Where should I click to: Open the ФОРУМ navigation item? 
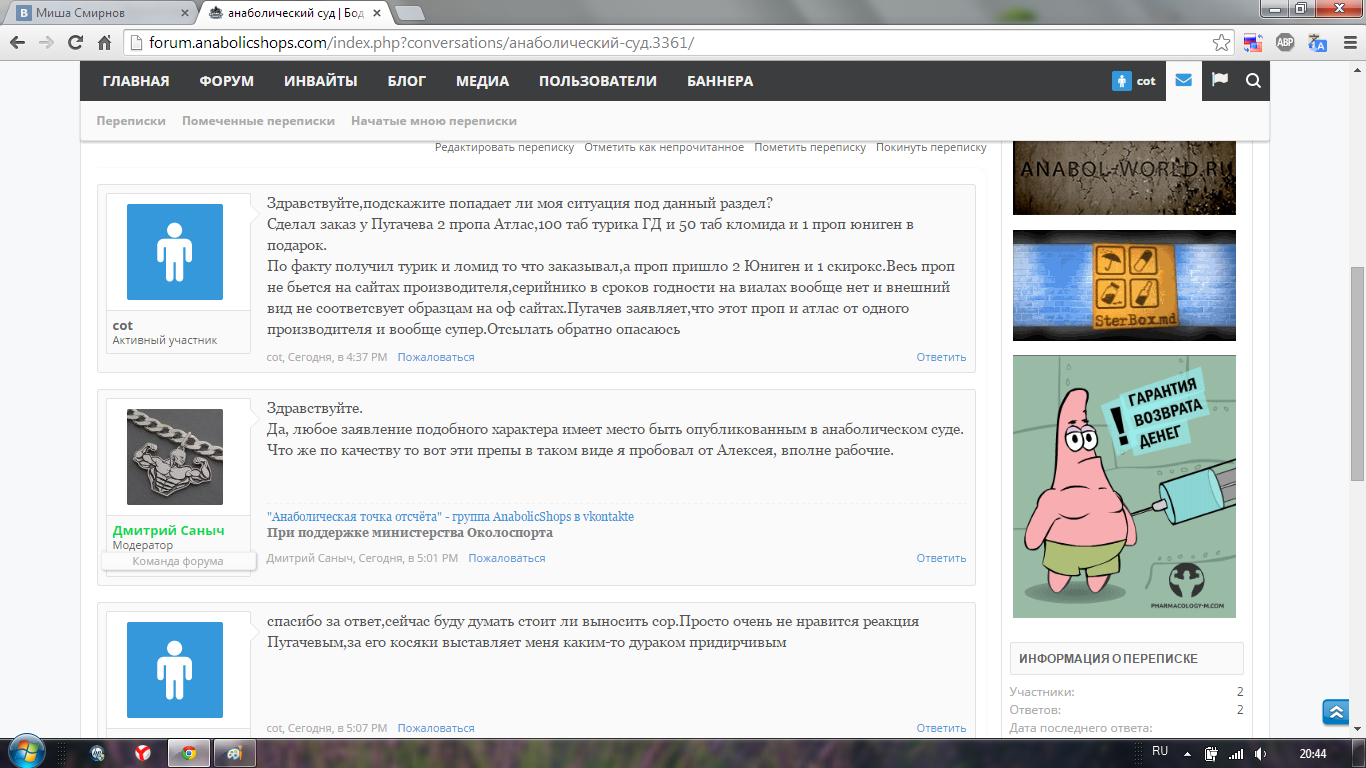click(226, 81)
